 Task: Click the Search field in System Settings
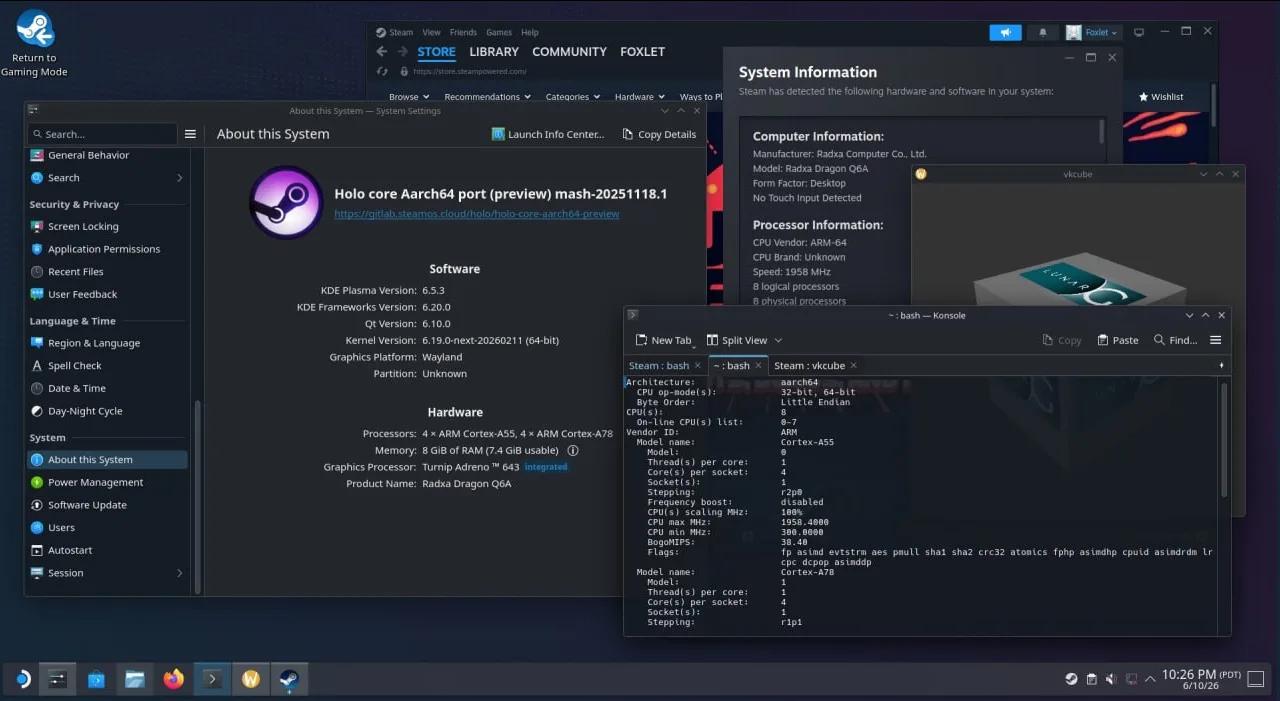102,134
